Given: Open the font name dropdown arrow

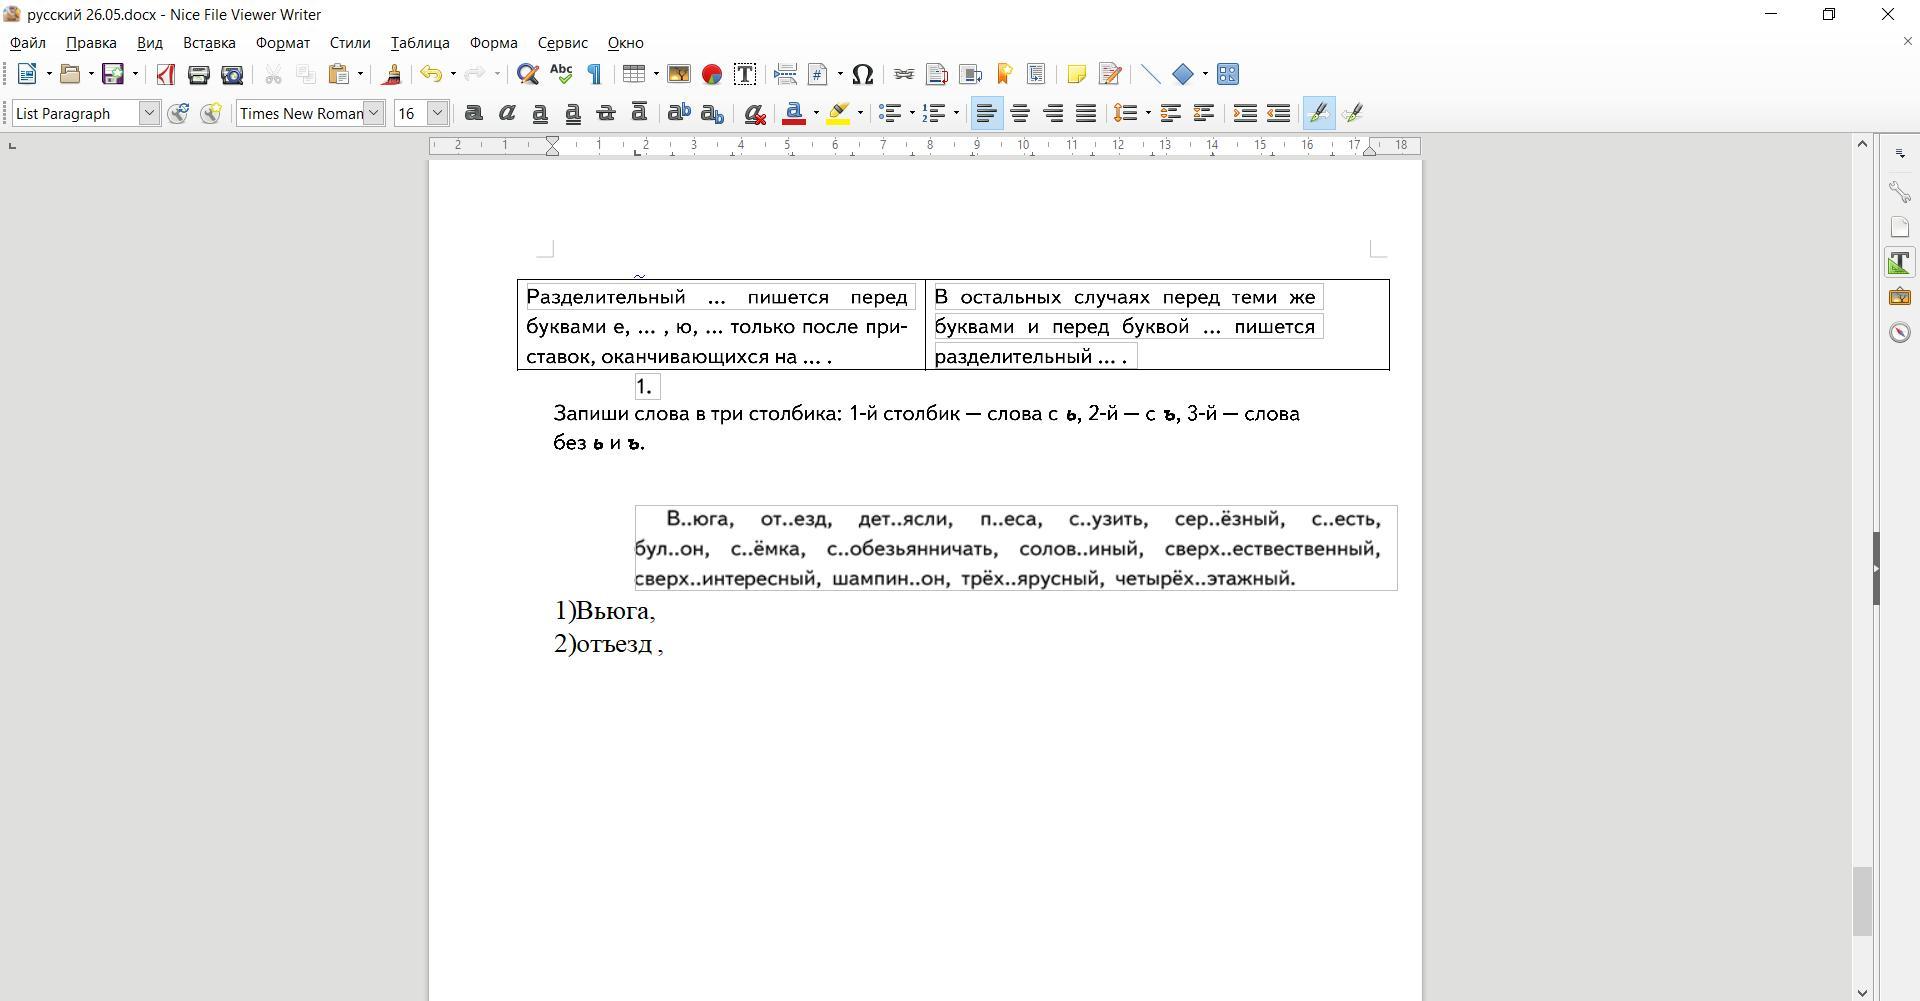Looking at the screenshot, I should coord(374,113).
